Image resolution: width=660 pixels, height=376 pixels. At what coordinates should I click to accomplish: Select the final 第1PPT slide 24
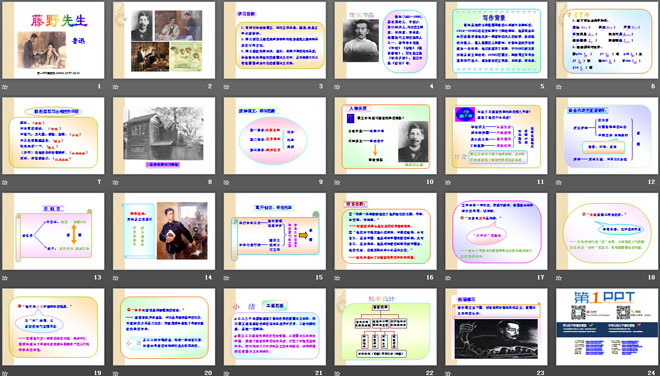(x=607, y=327)
